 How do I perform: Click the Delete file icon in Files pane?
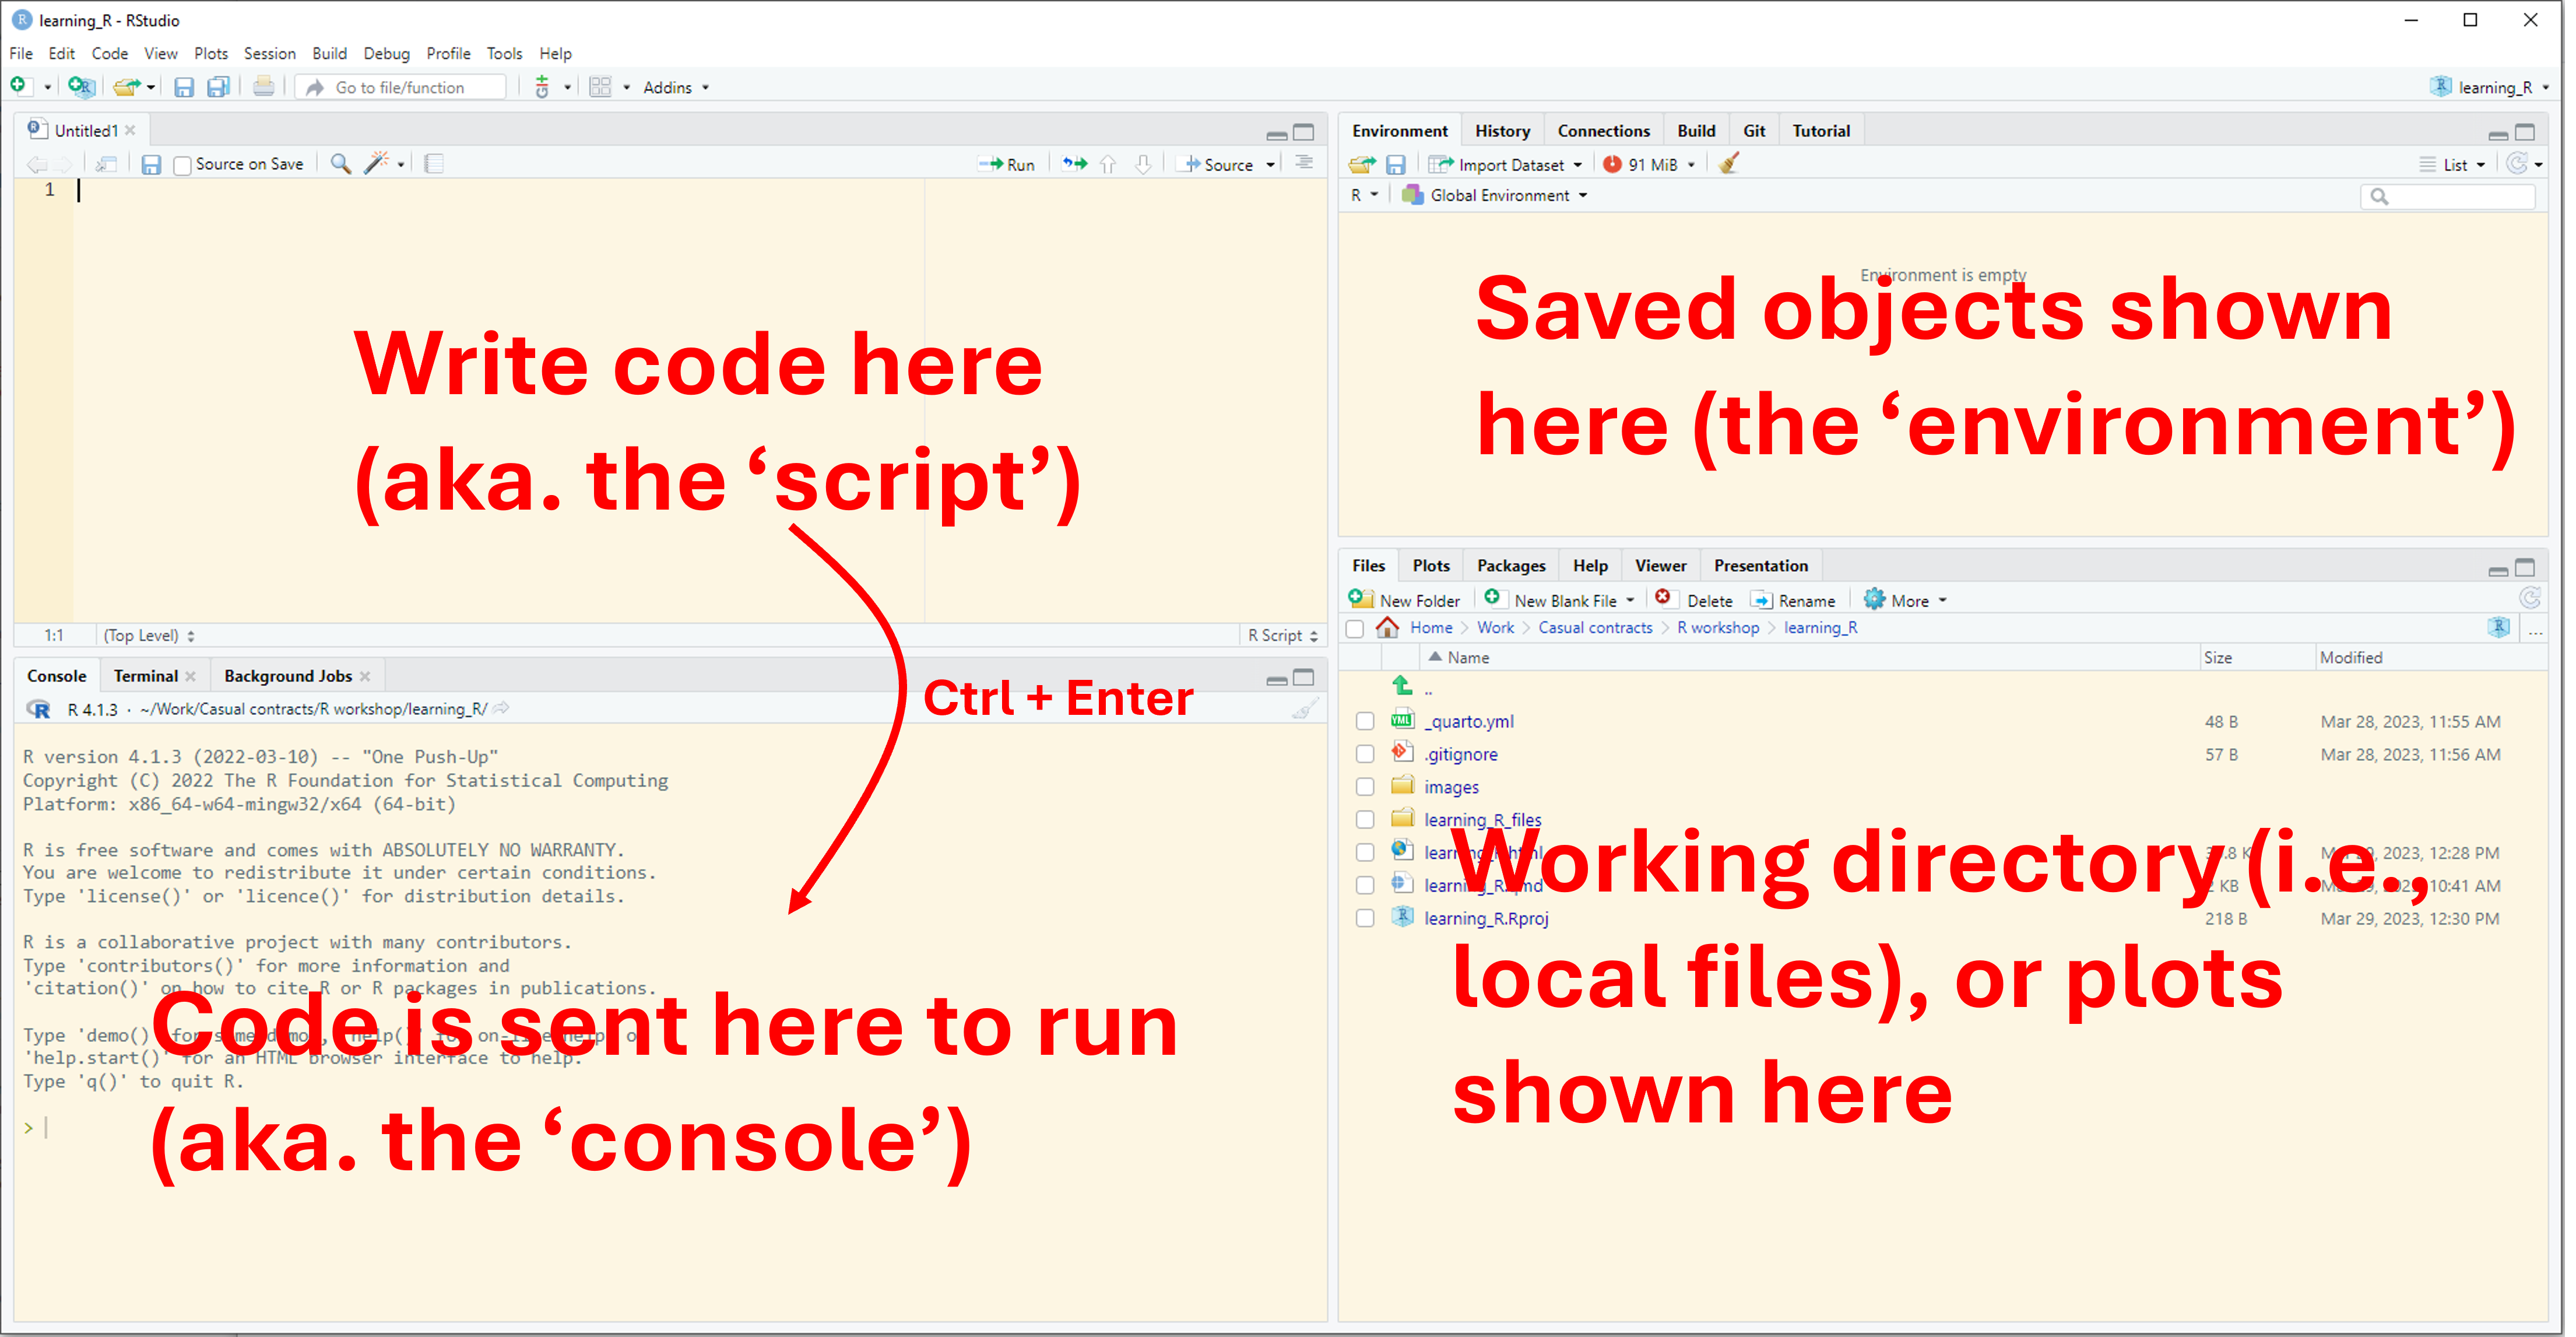click(1663, 599)
